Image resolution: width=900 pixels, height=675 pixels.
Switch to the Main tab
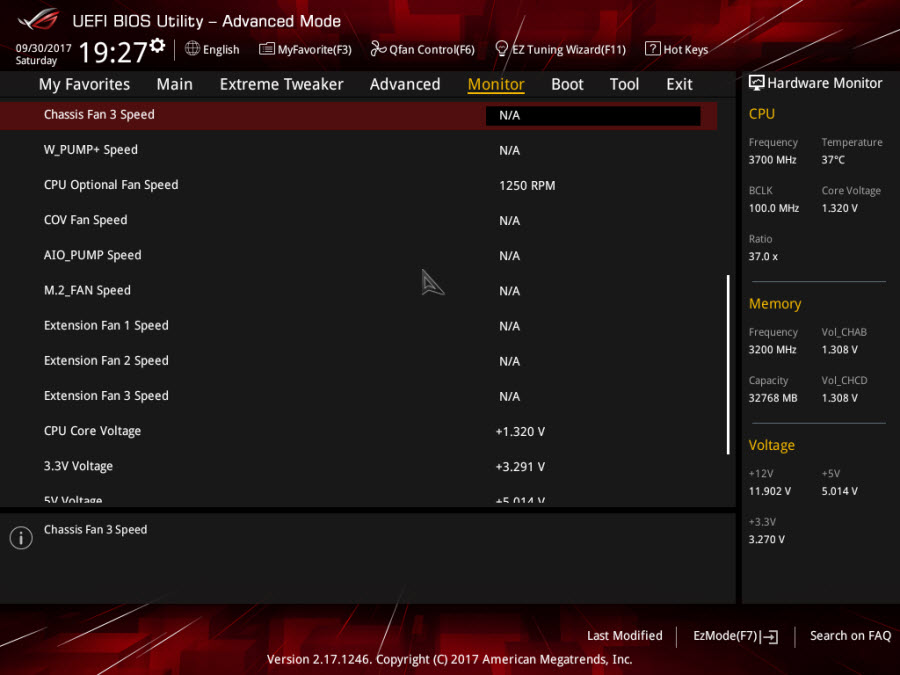[x=174, y=84]
